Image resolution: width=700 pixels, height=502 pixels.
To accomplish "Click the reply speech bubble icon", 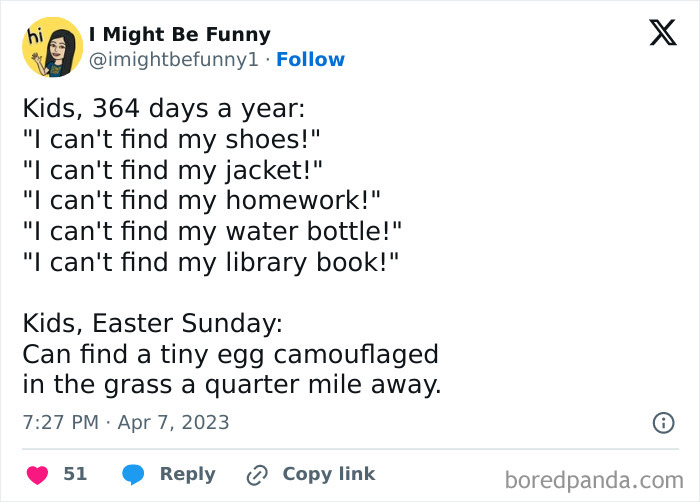I will 133,474.
